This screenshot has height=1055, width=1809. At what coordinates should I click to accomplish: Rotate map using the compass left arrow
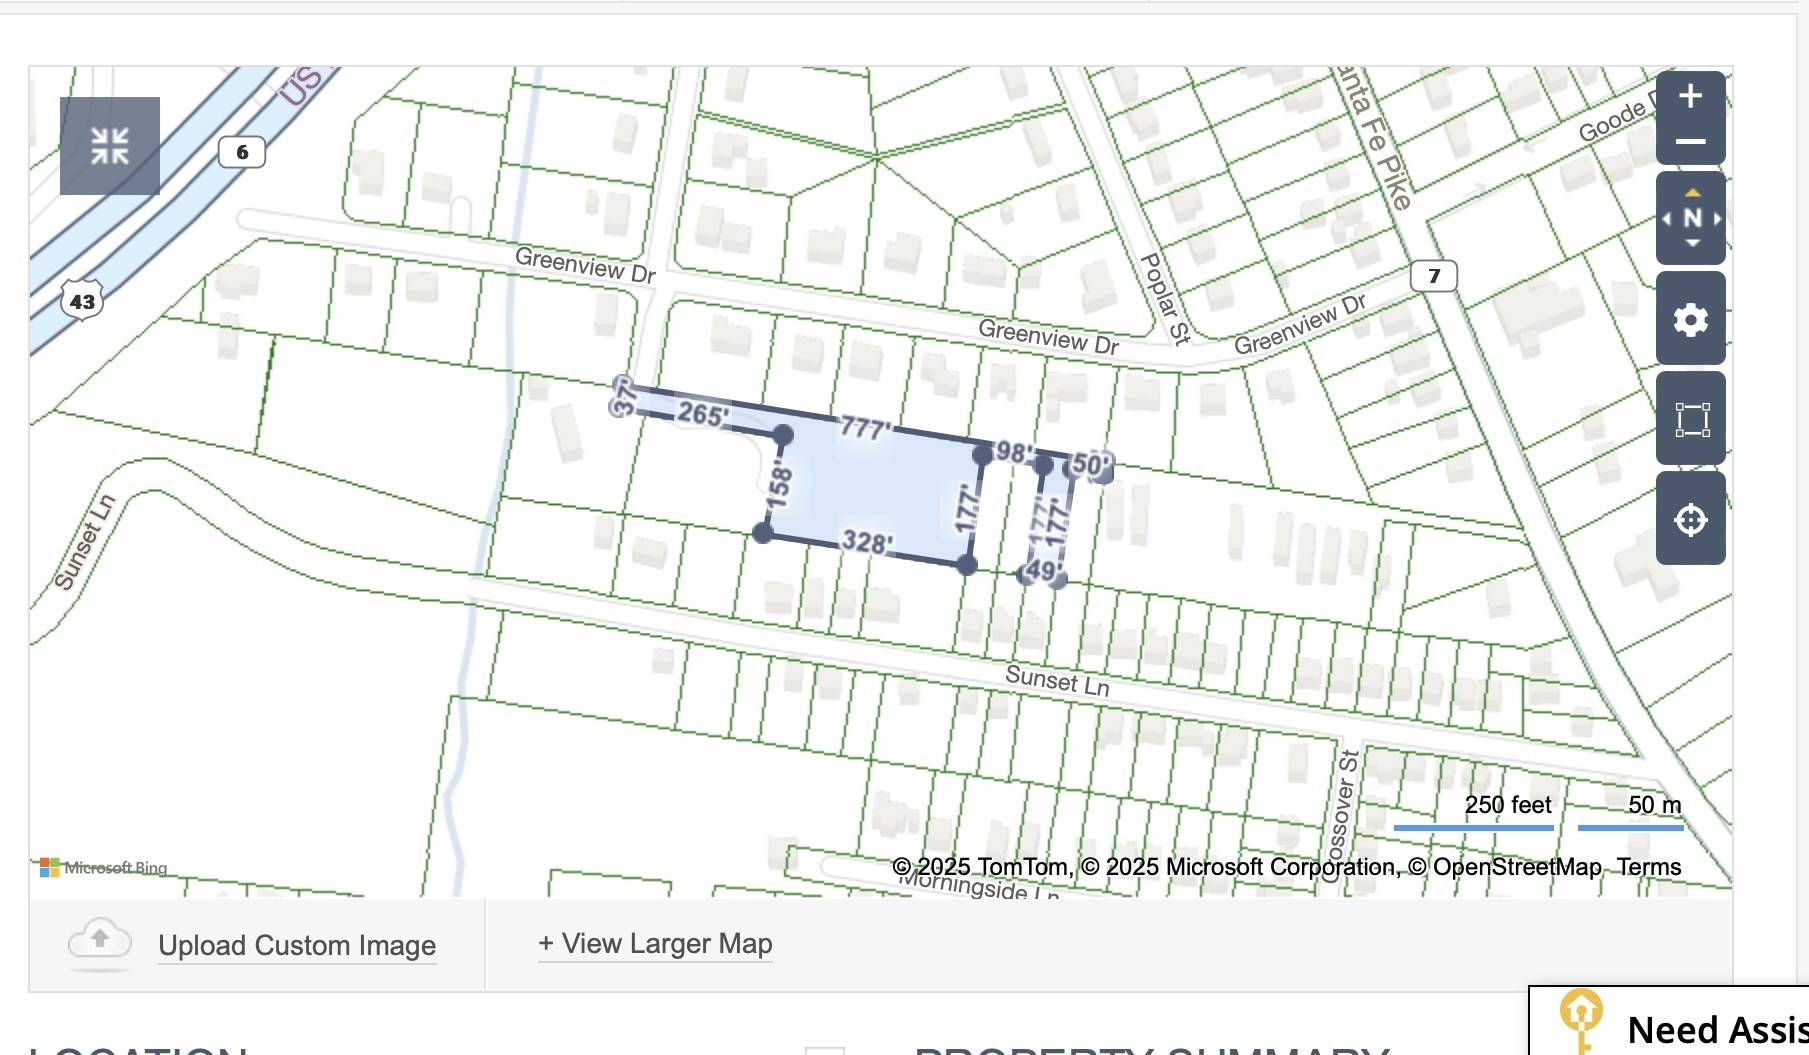click(1667, 218)
